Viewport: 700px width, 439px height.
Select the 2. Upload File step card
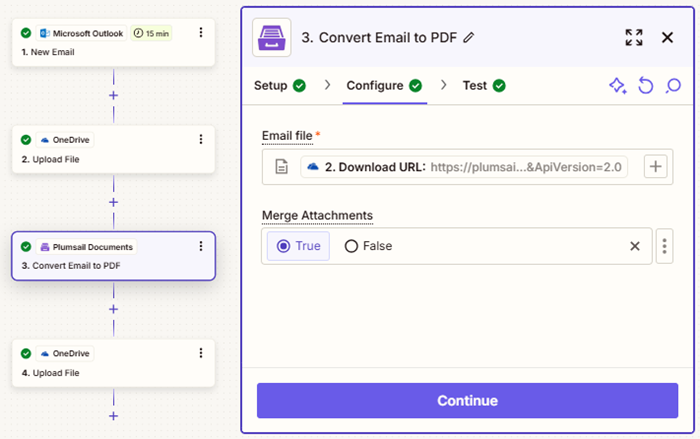tap(113, 149)
